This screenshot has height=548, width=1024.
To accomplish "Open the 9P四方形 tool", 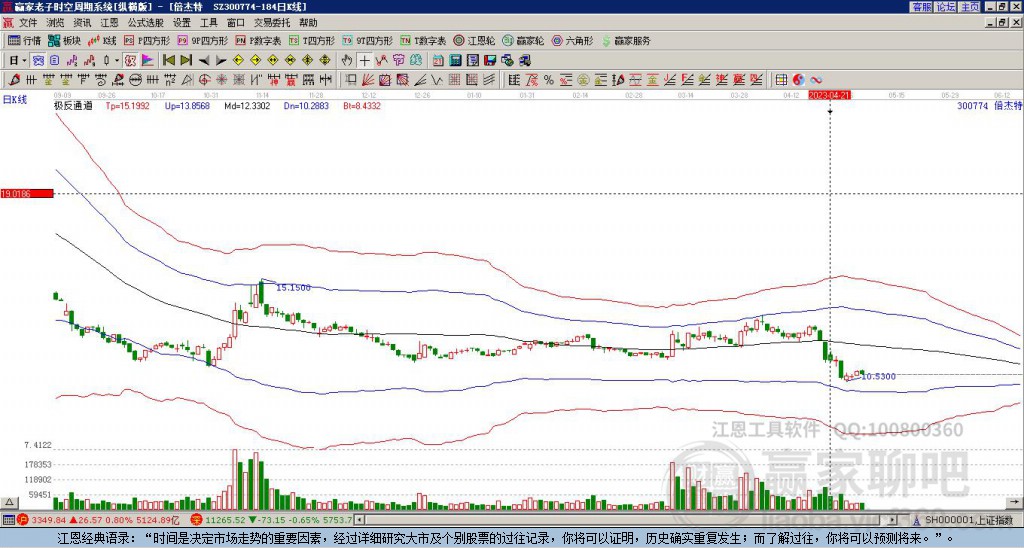I will 202,40.
